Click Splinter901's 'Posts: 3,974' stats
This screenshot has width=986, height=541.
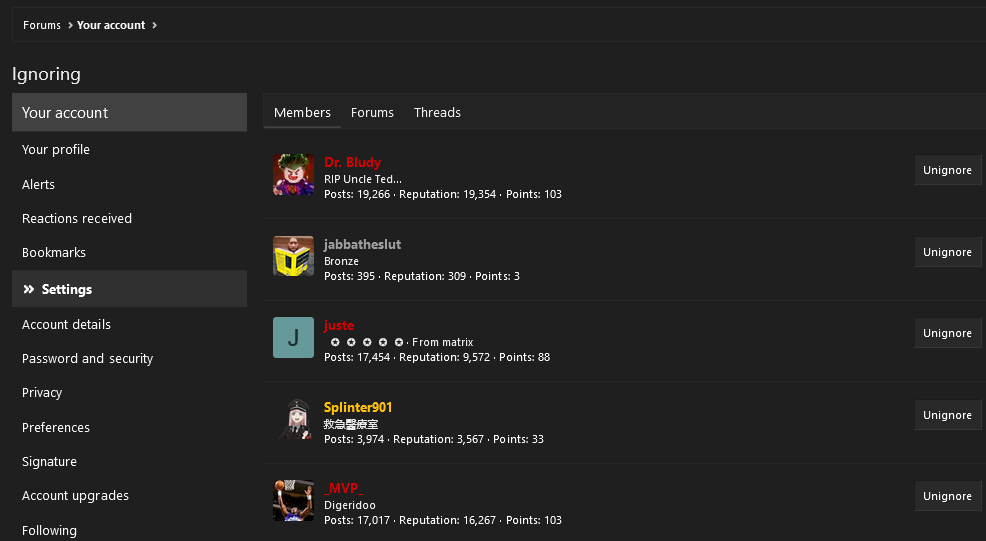click(354, 439)
